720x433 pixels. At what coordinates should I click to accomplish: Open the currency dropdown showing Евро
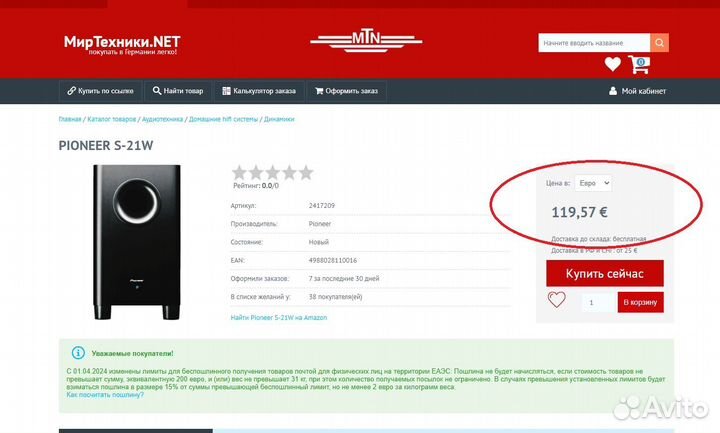594,183
